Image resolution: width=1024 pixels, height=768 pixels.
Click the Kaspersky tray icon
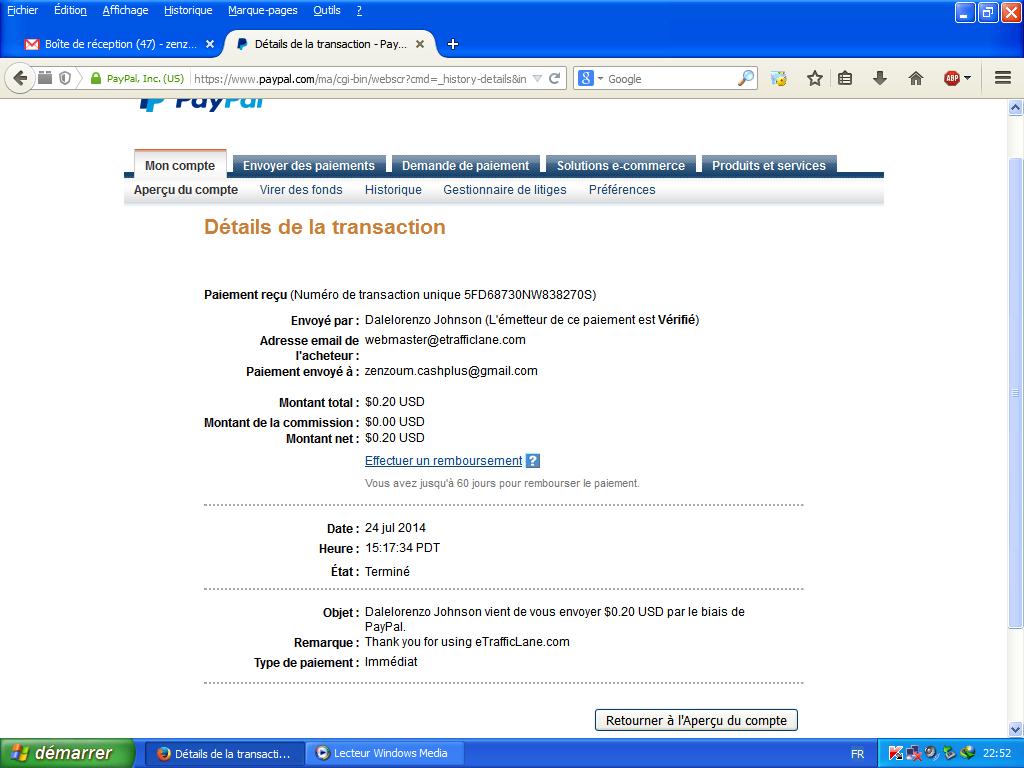(x=896, y=754)
